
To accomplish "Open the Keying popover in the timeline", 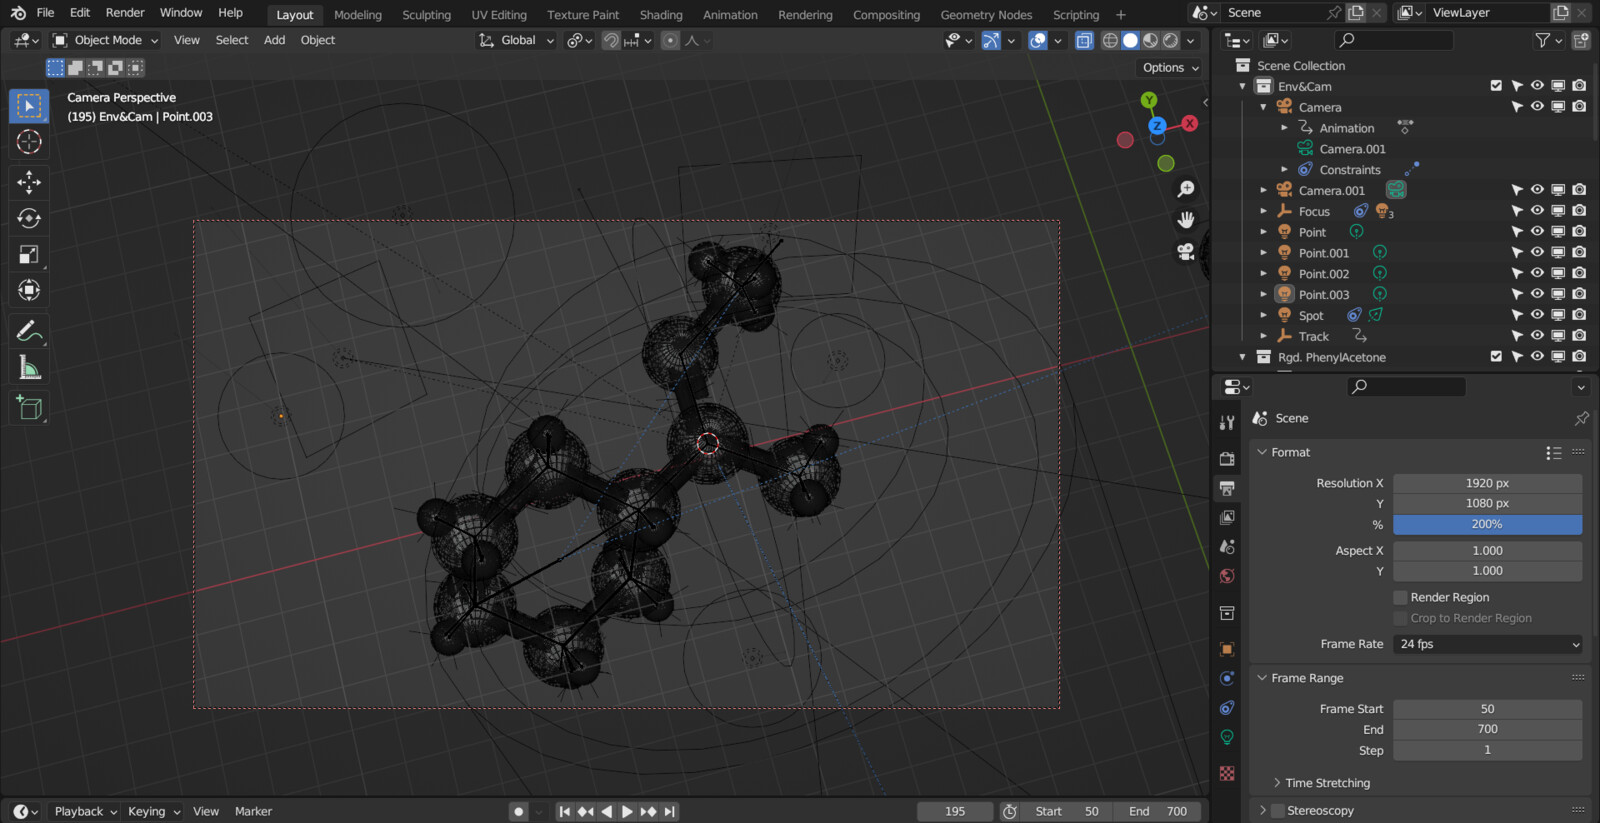I will (x=153, y=811).
